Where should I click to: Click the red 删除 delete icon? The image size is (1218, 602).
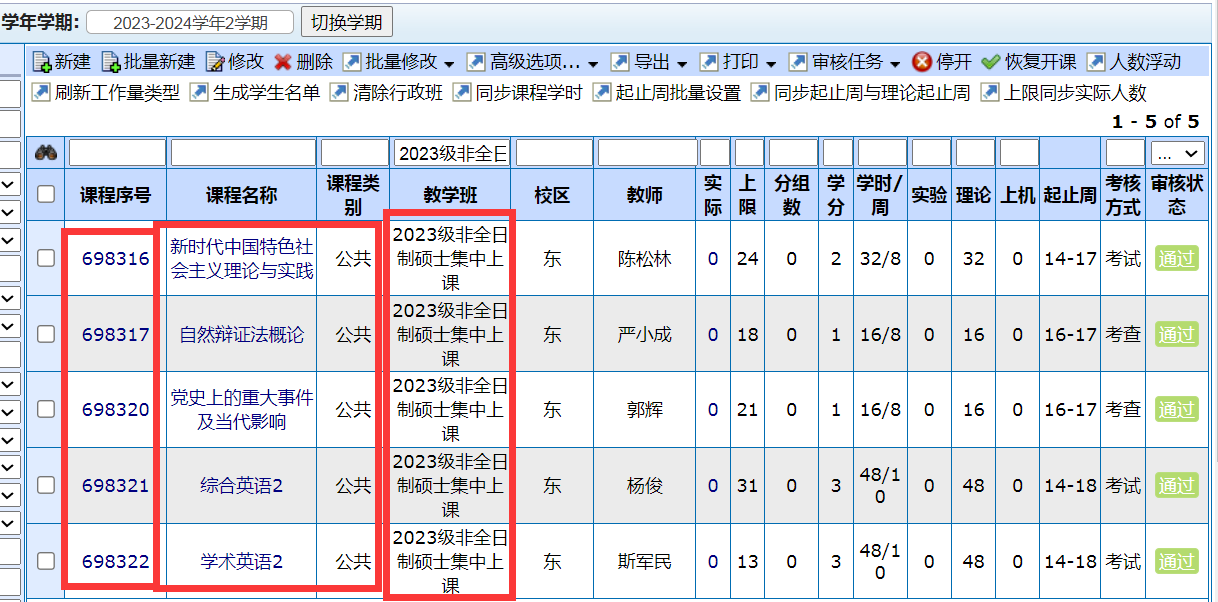point(283,62)
